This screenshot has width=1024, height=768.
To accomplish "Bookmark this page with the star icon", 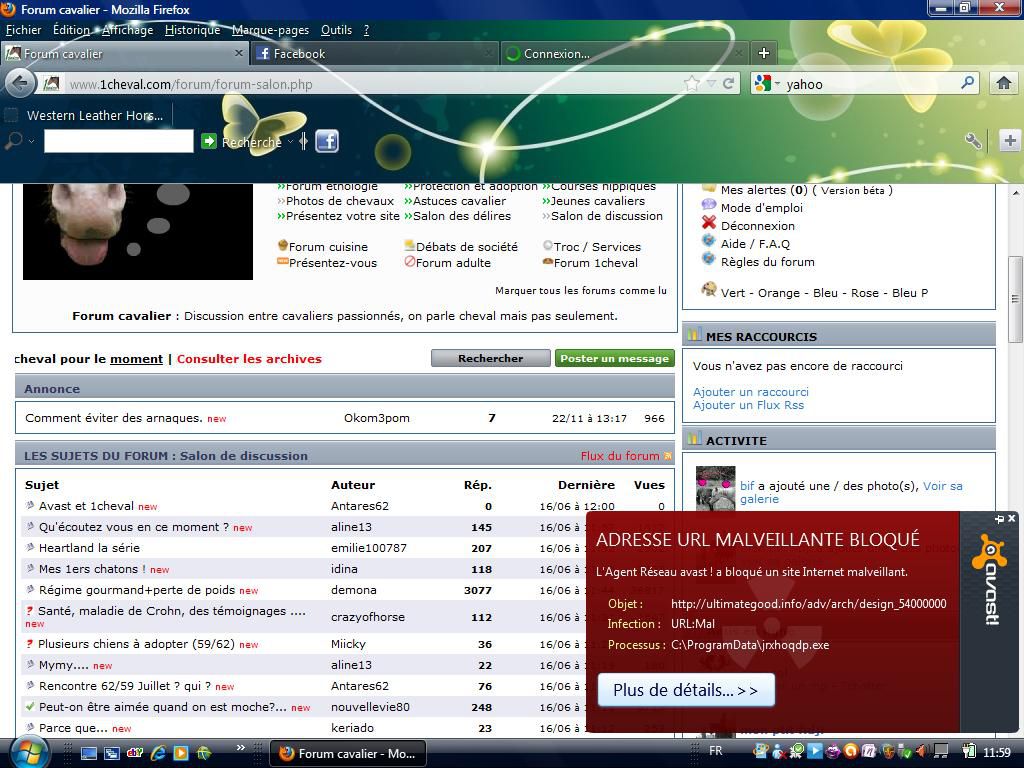I will pyautogui.click(x=691, y=84).
